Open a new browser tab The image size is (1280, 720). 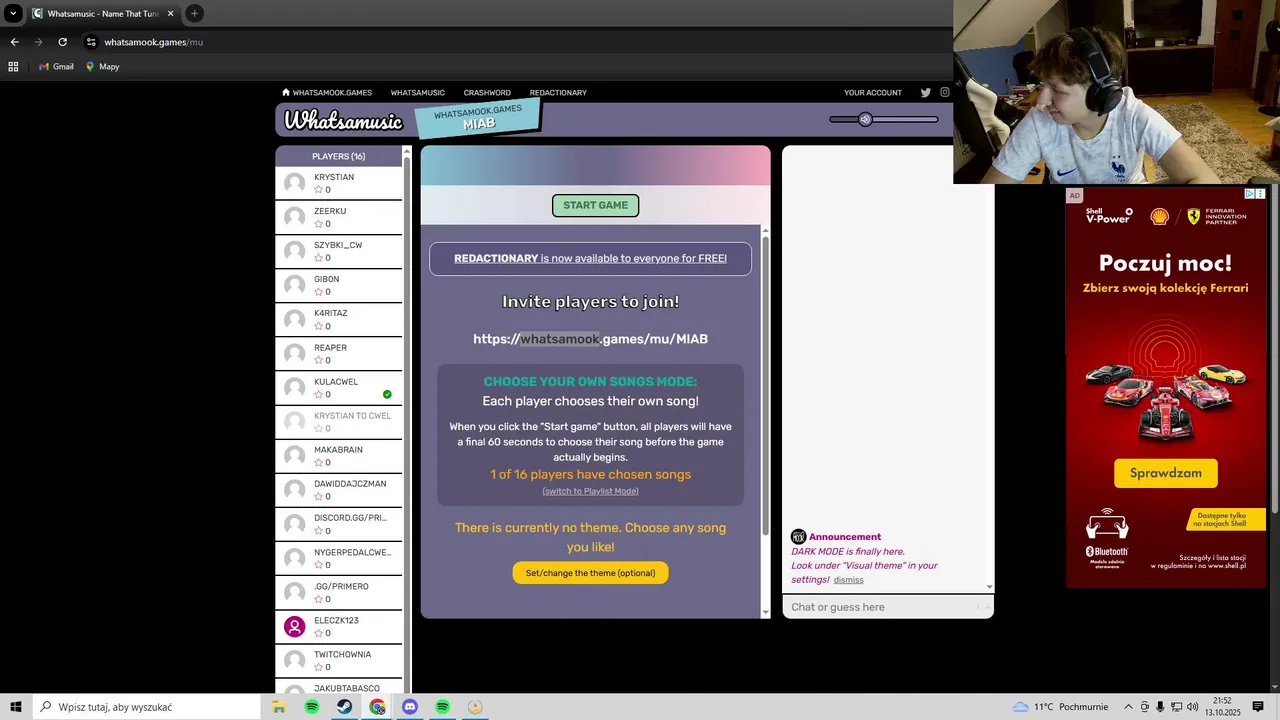tap(194, 13)
